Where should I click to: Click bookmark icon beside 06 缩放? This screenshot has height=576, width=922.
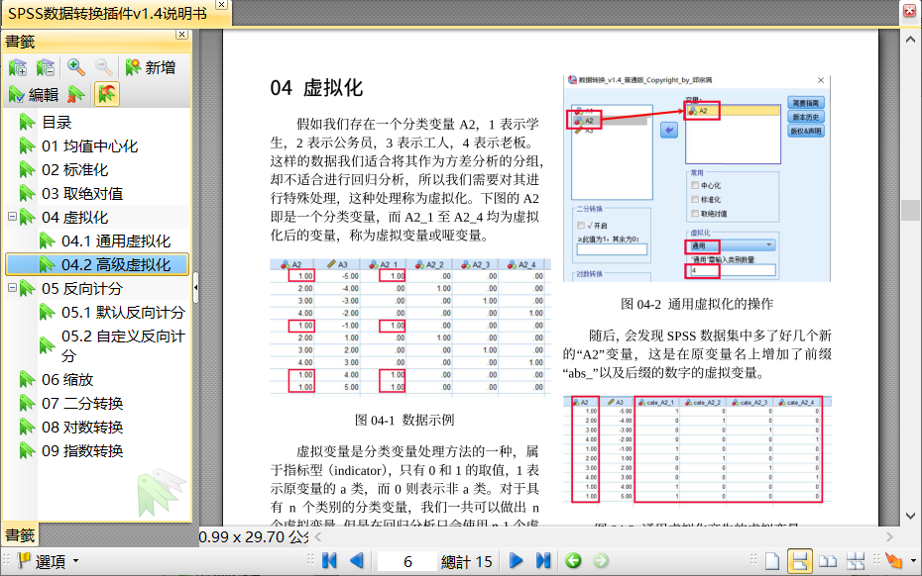click(x=27, y=380)
